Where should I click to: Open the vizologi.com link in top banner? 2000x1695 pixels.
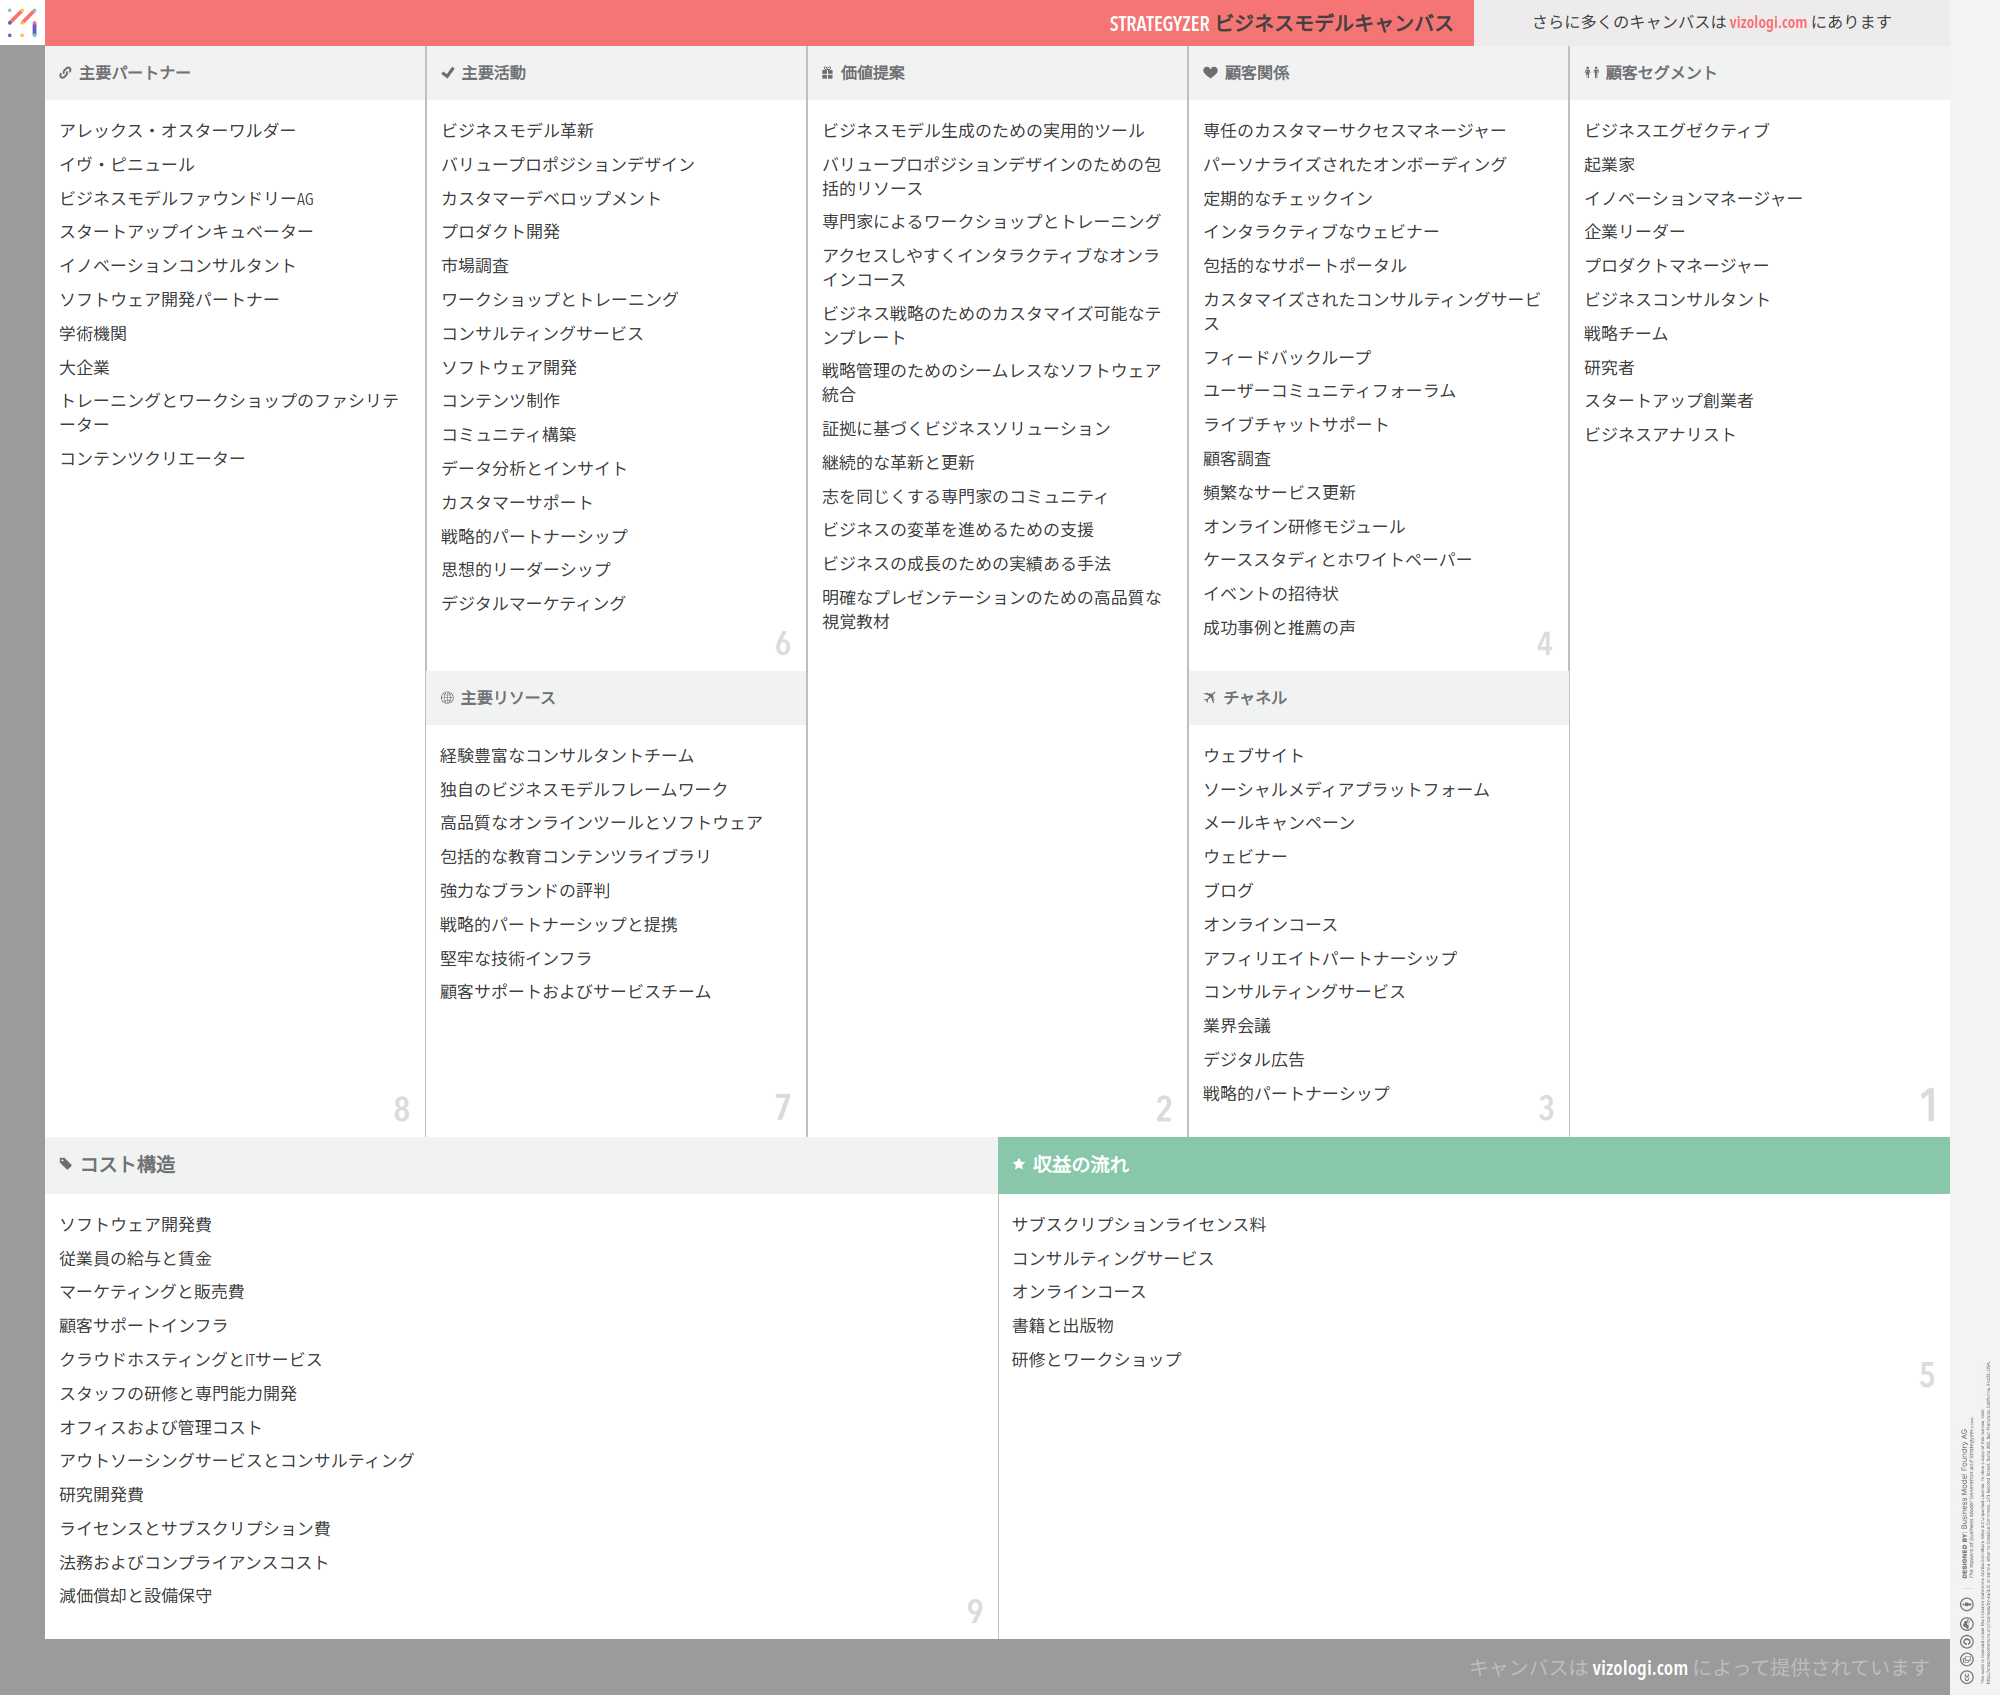[x=1767, y=22]
